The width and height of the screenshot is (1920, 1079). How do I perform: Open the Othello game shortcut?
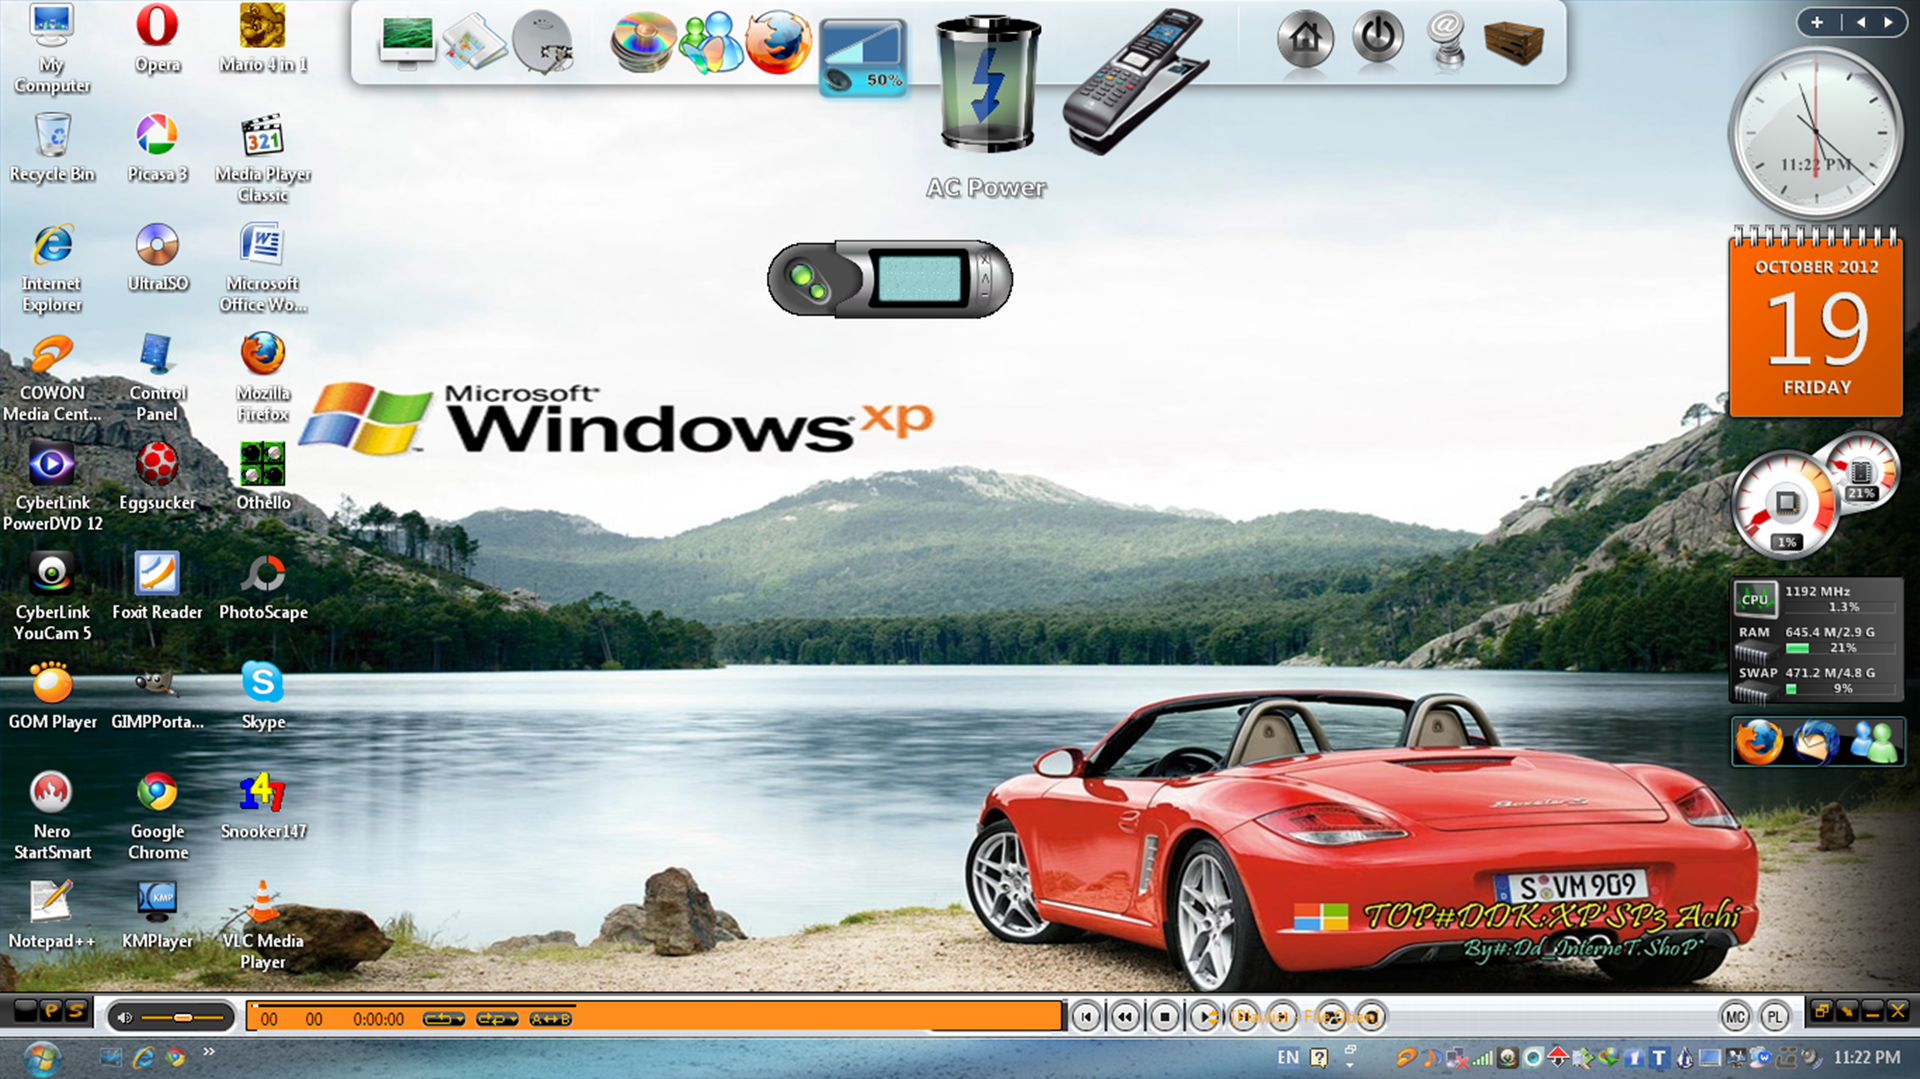point(263,477)
